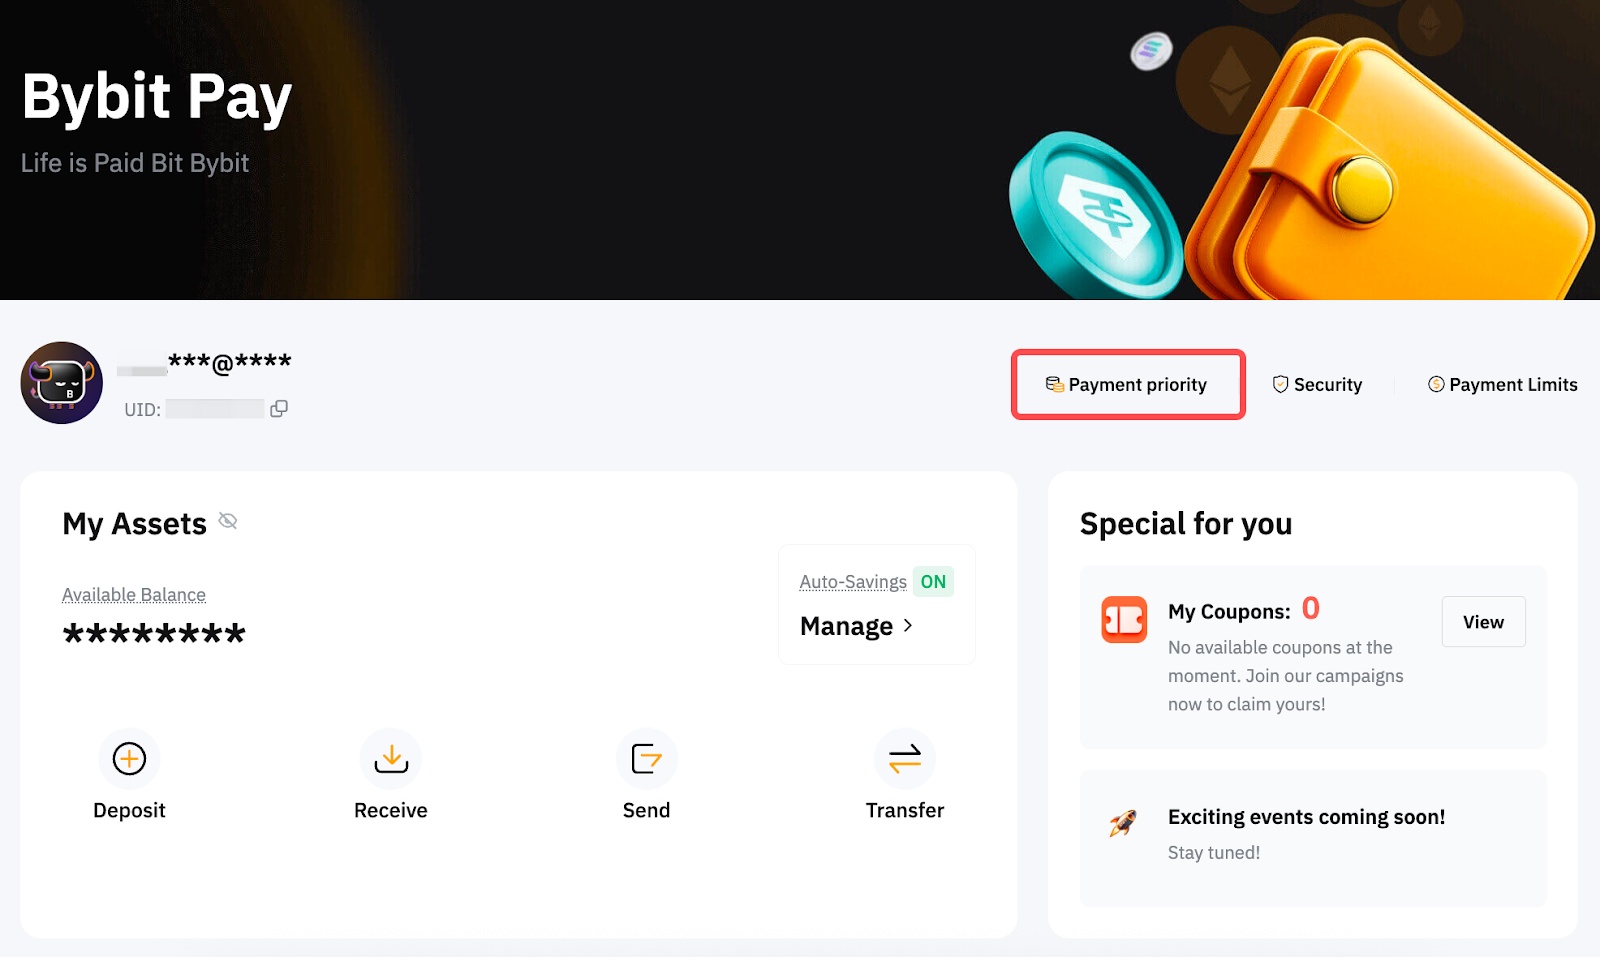The width and height of the screenshot is (1600, 957).
Task: Open the Payment Limits tab
Action: [1502, 384]
